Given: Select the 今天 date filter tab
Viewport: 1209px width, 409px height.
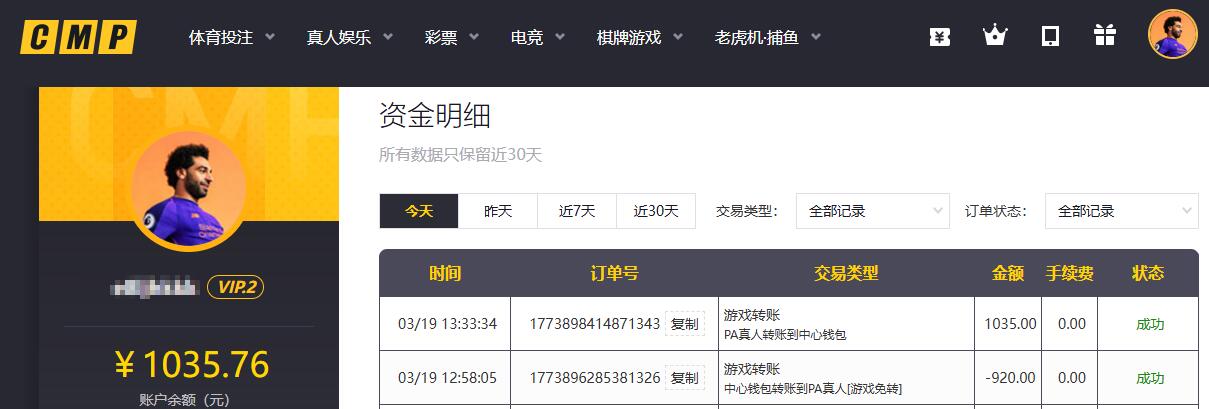Looking at the screenshot, I should click(x=419, y=211).
